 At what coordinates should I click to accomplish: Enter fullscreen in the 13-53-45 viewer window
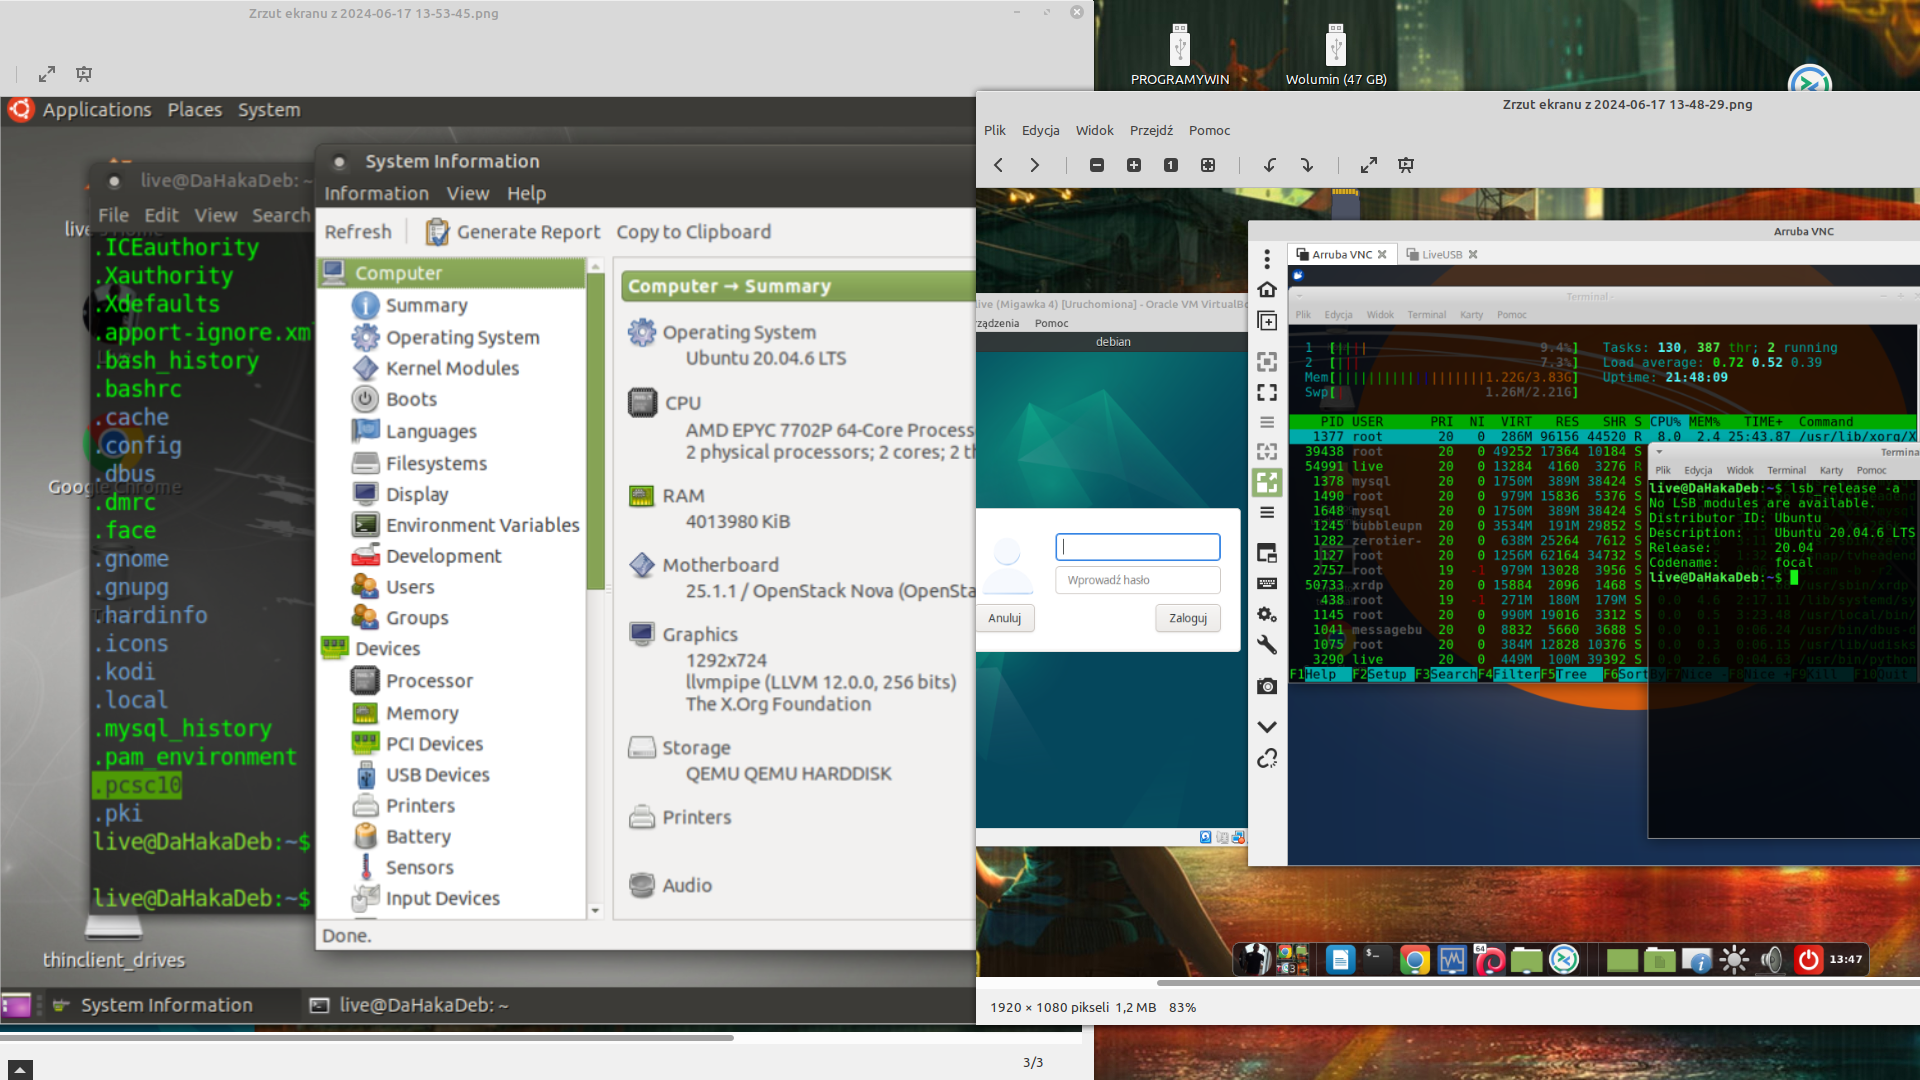point(47,74)
